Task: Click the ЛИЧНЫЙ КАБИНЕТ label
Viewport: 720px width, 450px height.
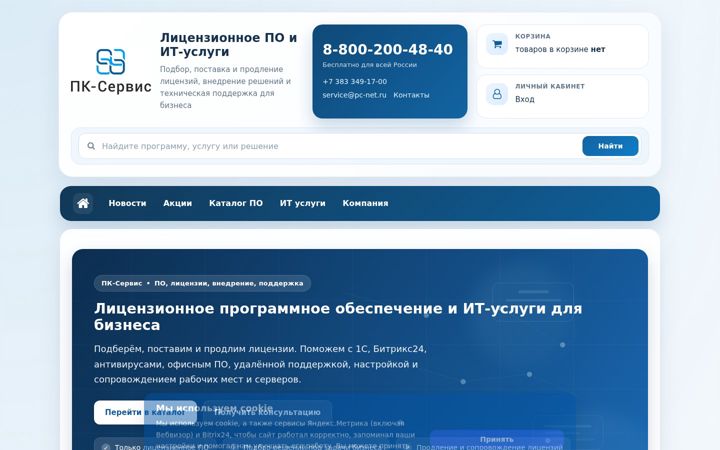Action: 550,86
